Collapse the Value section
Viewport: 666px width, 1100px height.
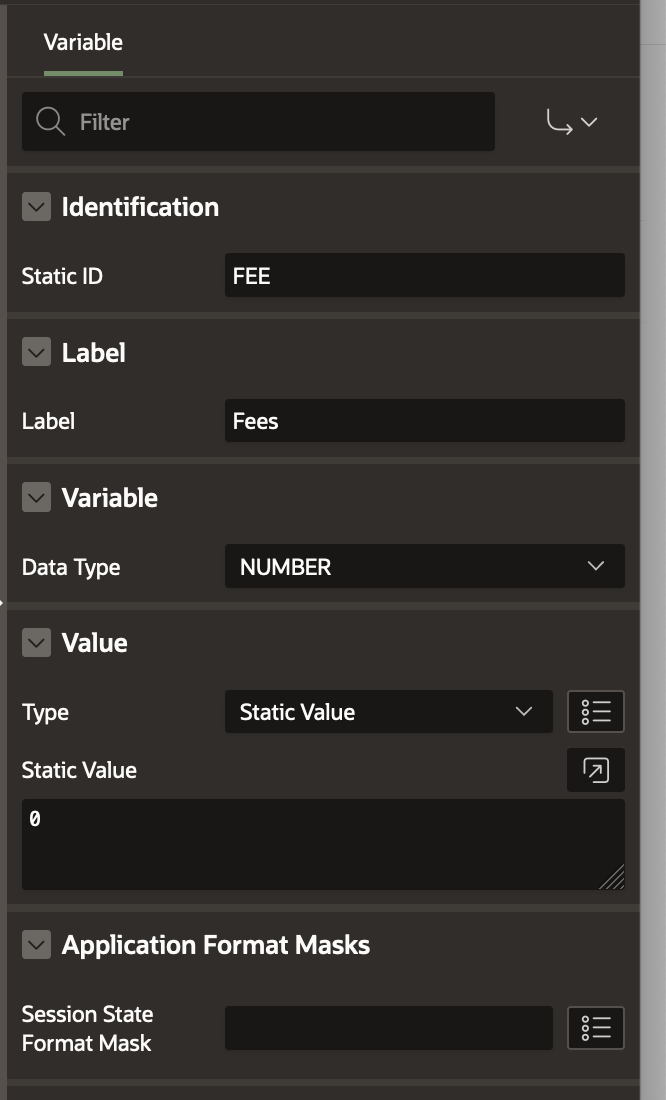click(36, 643)
